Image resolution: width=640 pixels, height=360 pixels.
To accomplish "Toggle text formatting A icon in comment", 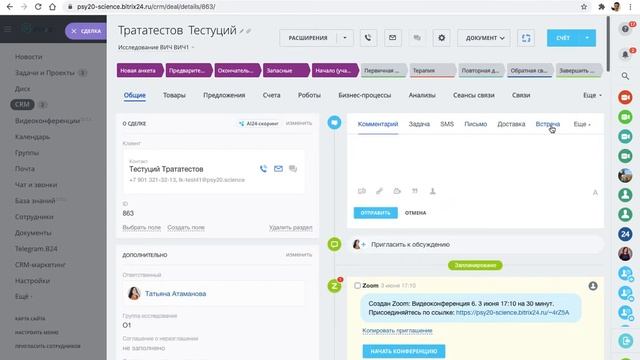I will pos(595,193).
